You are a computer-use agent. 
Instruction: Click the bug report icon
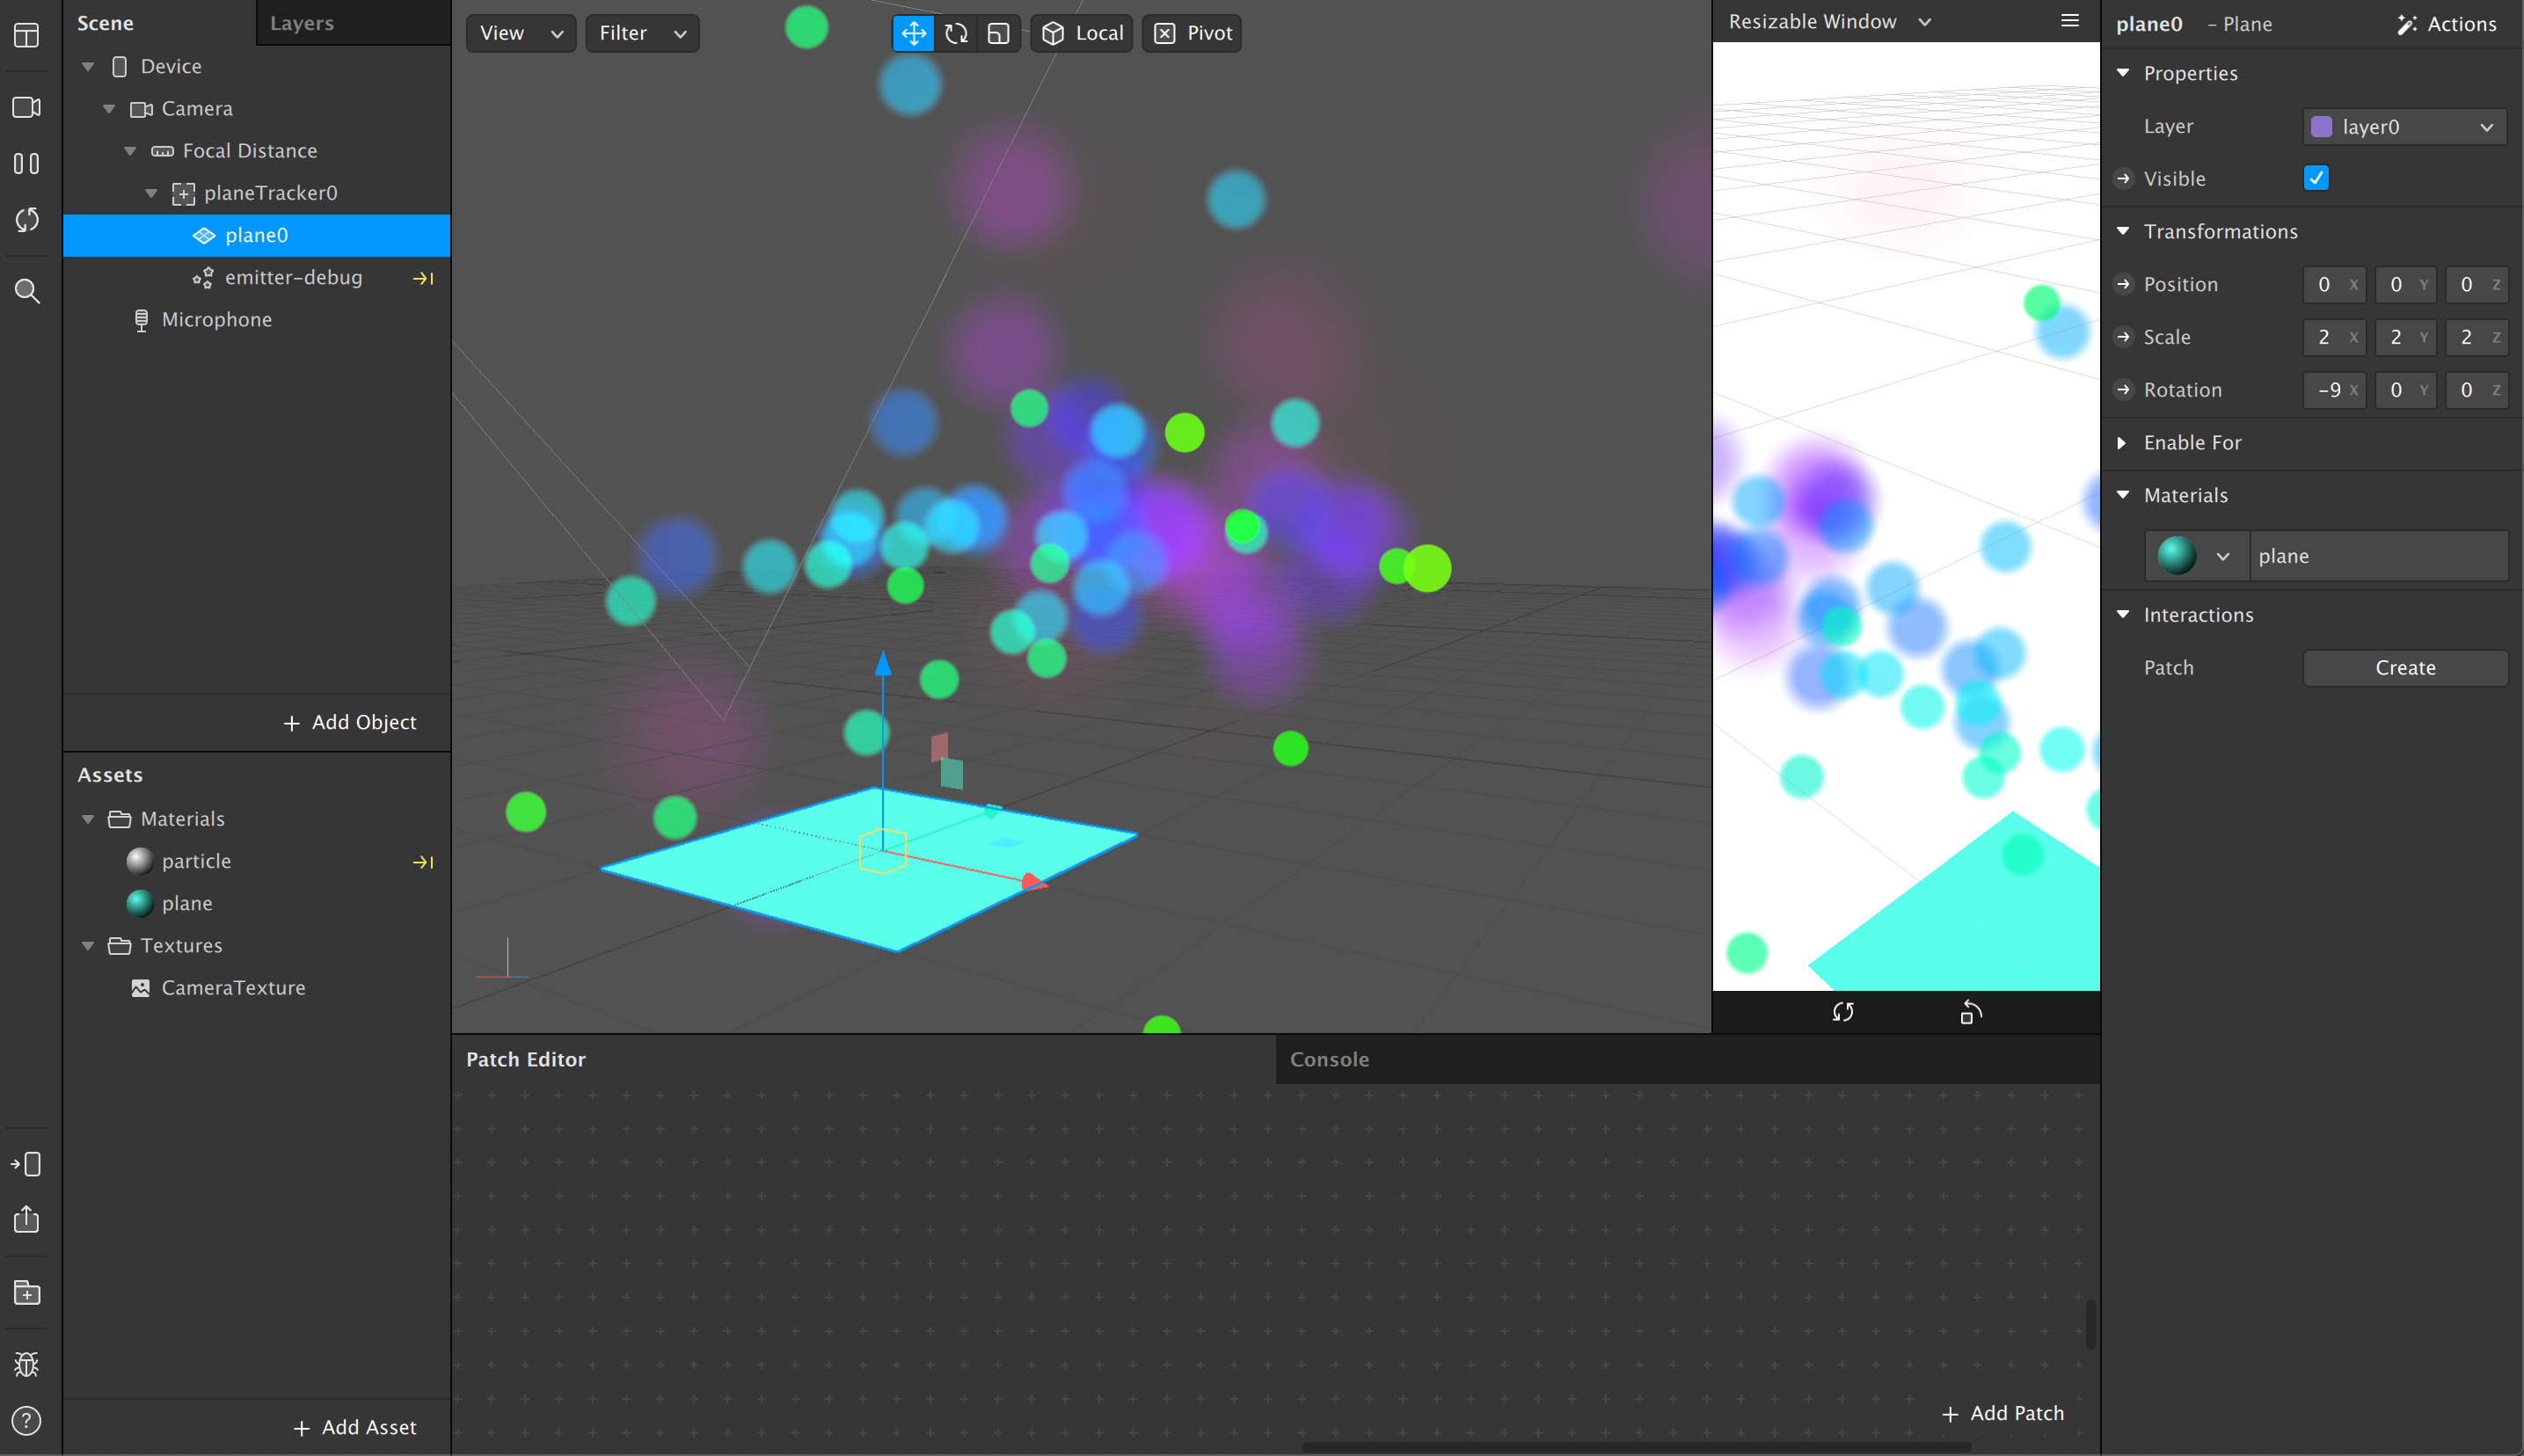[27, 1364]
